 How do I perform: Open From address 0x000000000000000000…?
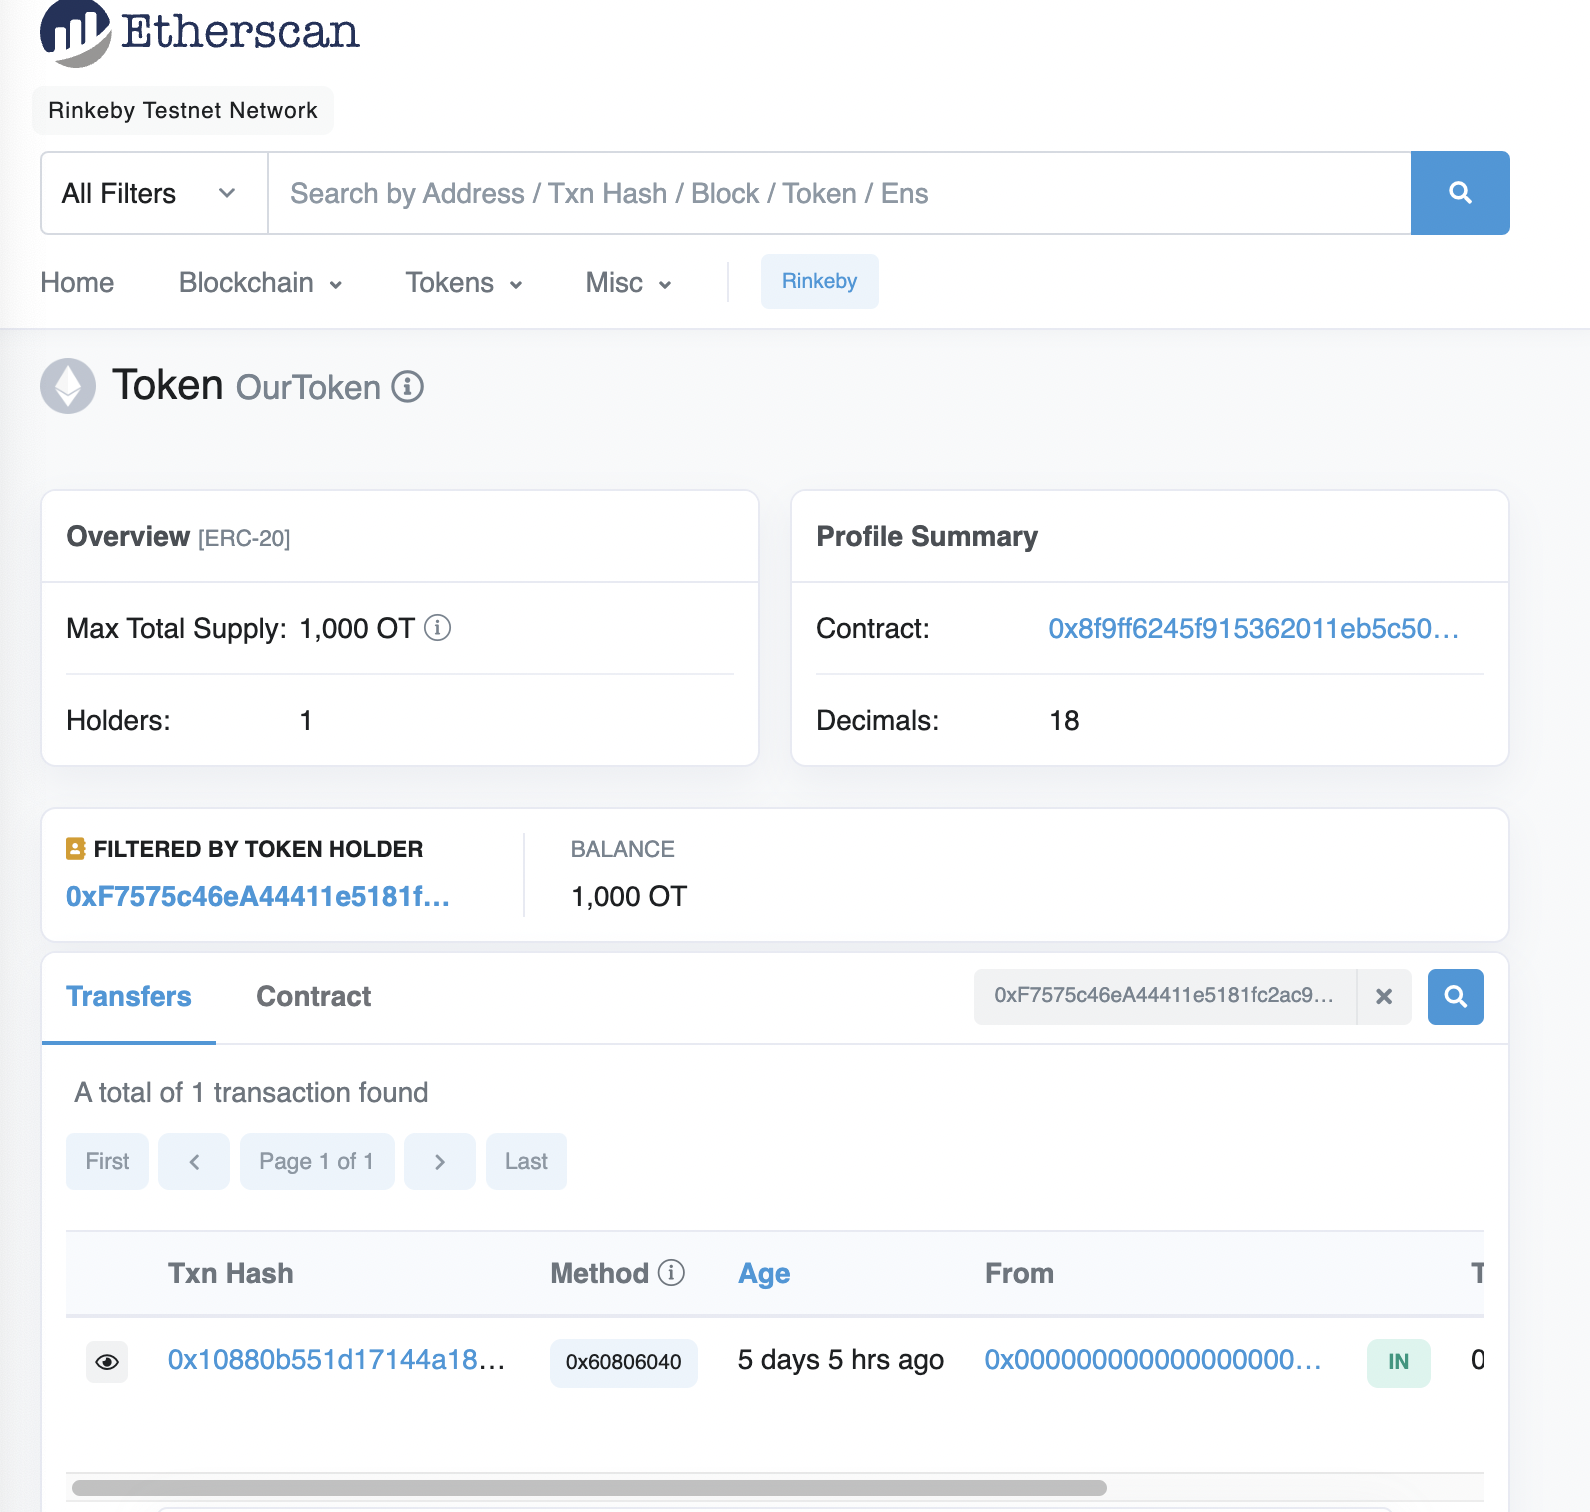click(1153, 1360)
